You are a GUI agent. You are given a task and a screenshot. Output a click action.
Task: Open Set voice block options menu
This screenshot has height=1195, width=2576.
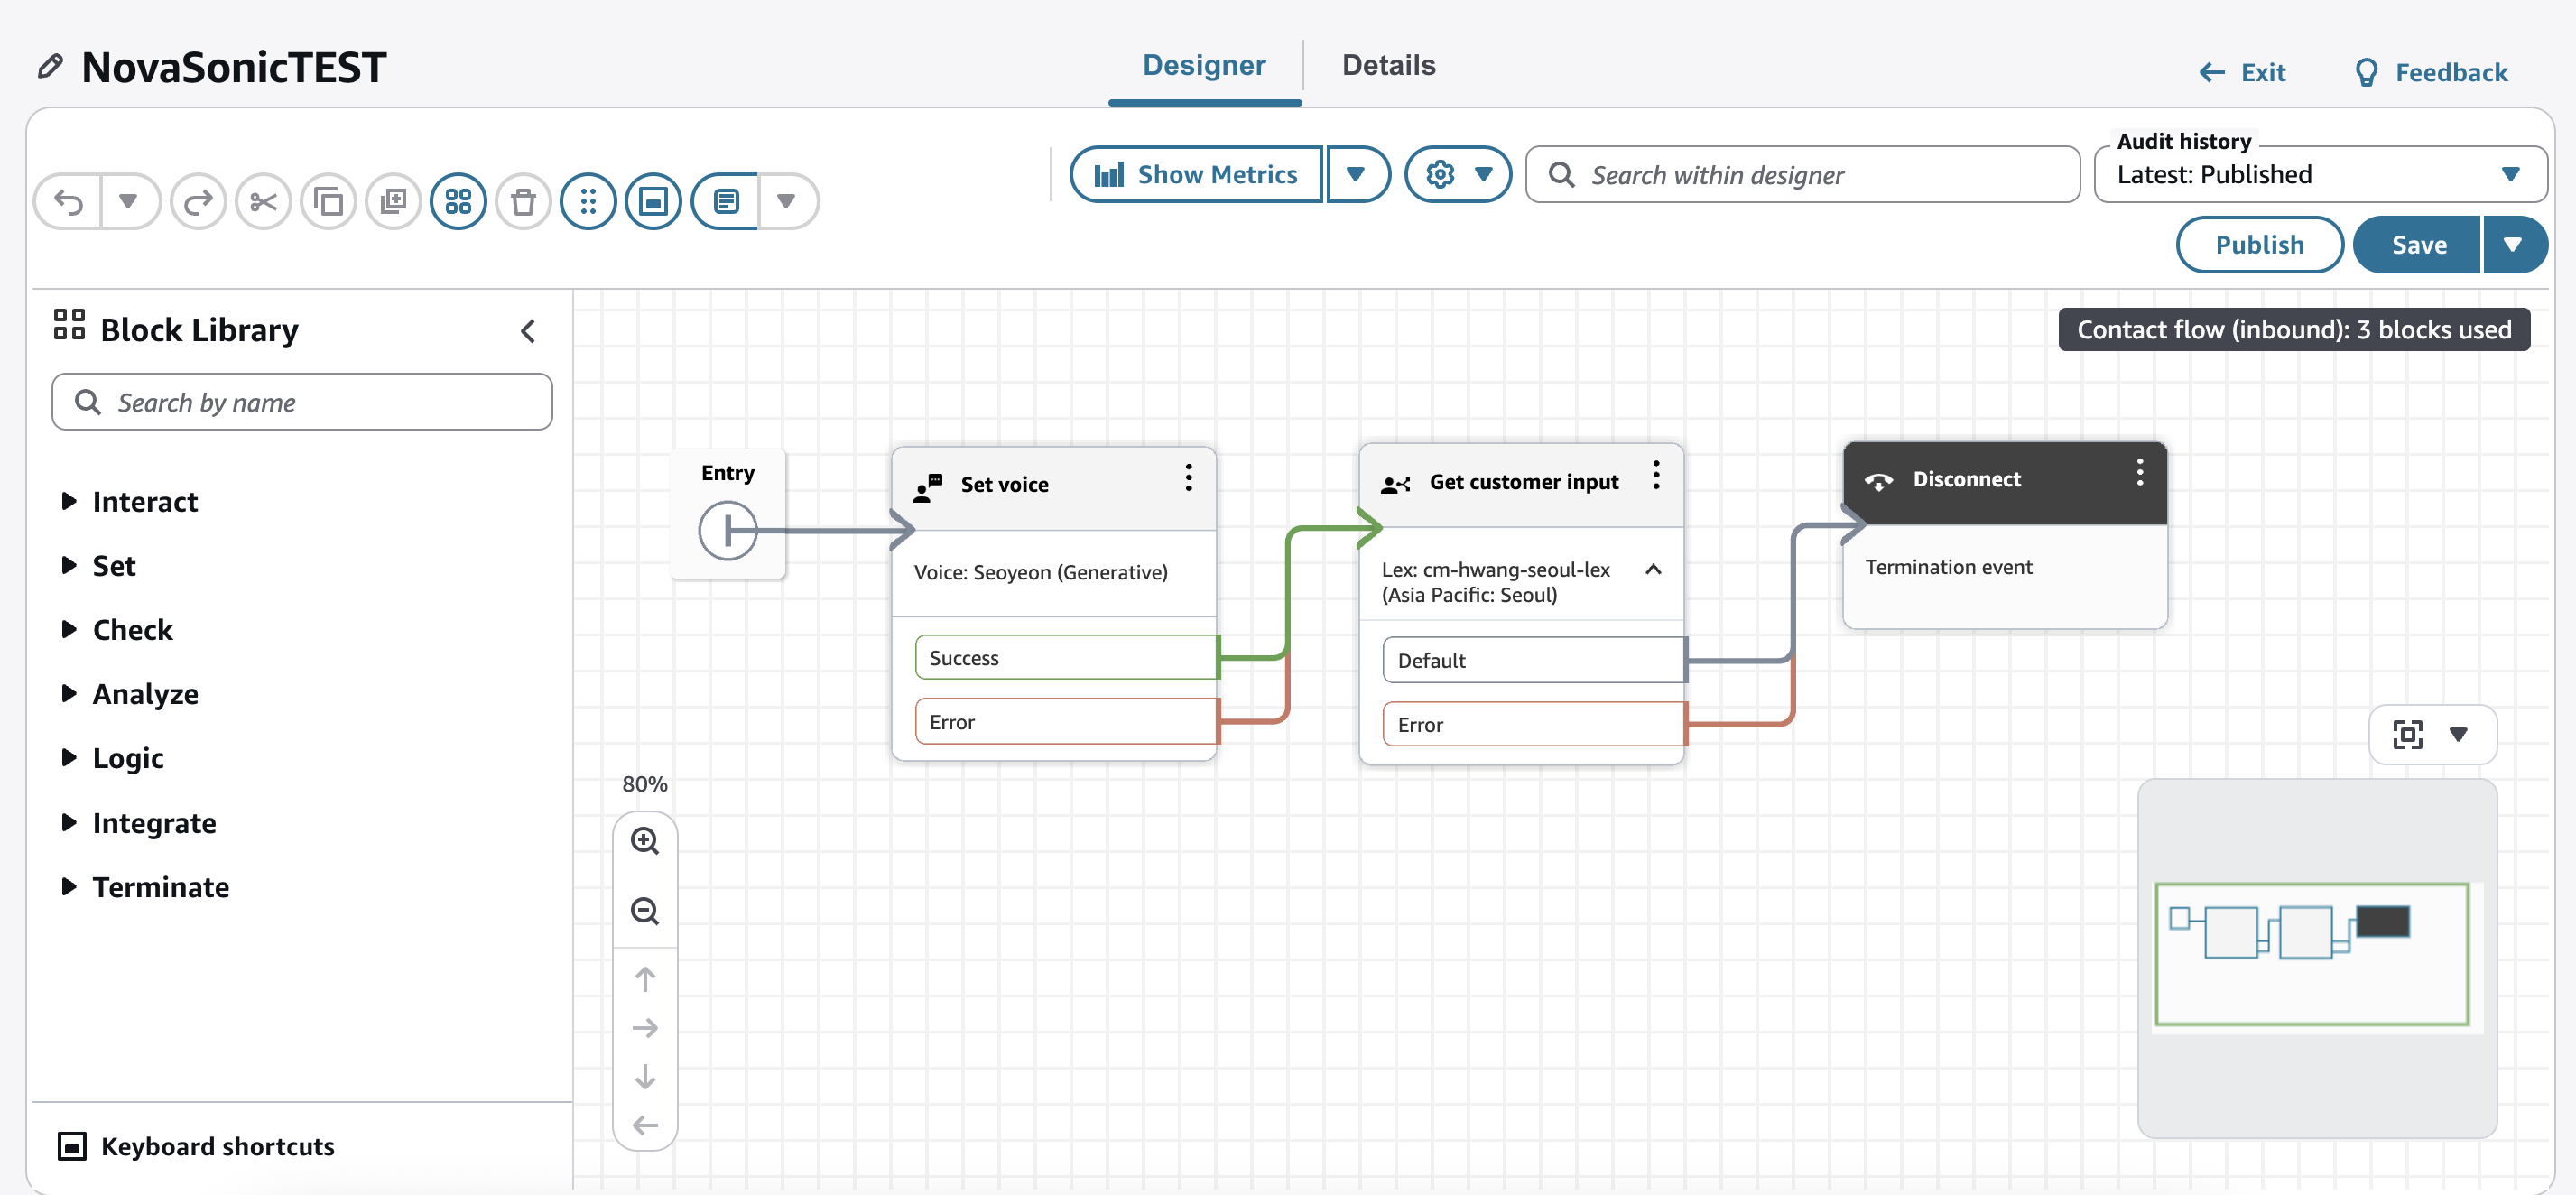[1188, 478]
